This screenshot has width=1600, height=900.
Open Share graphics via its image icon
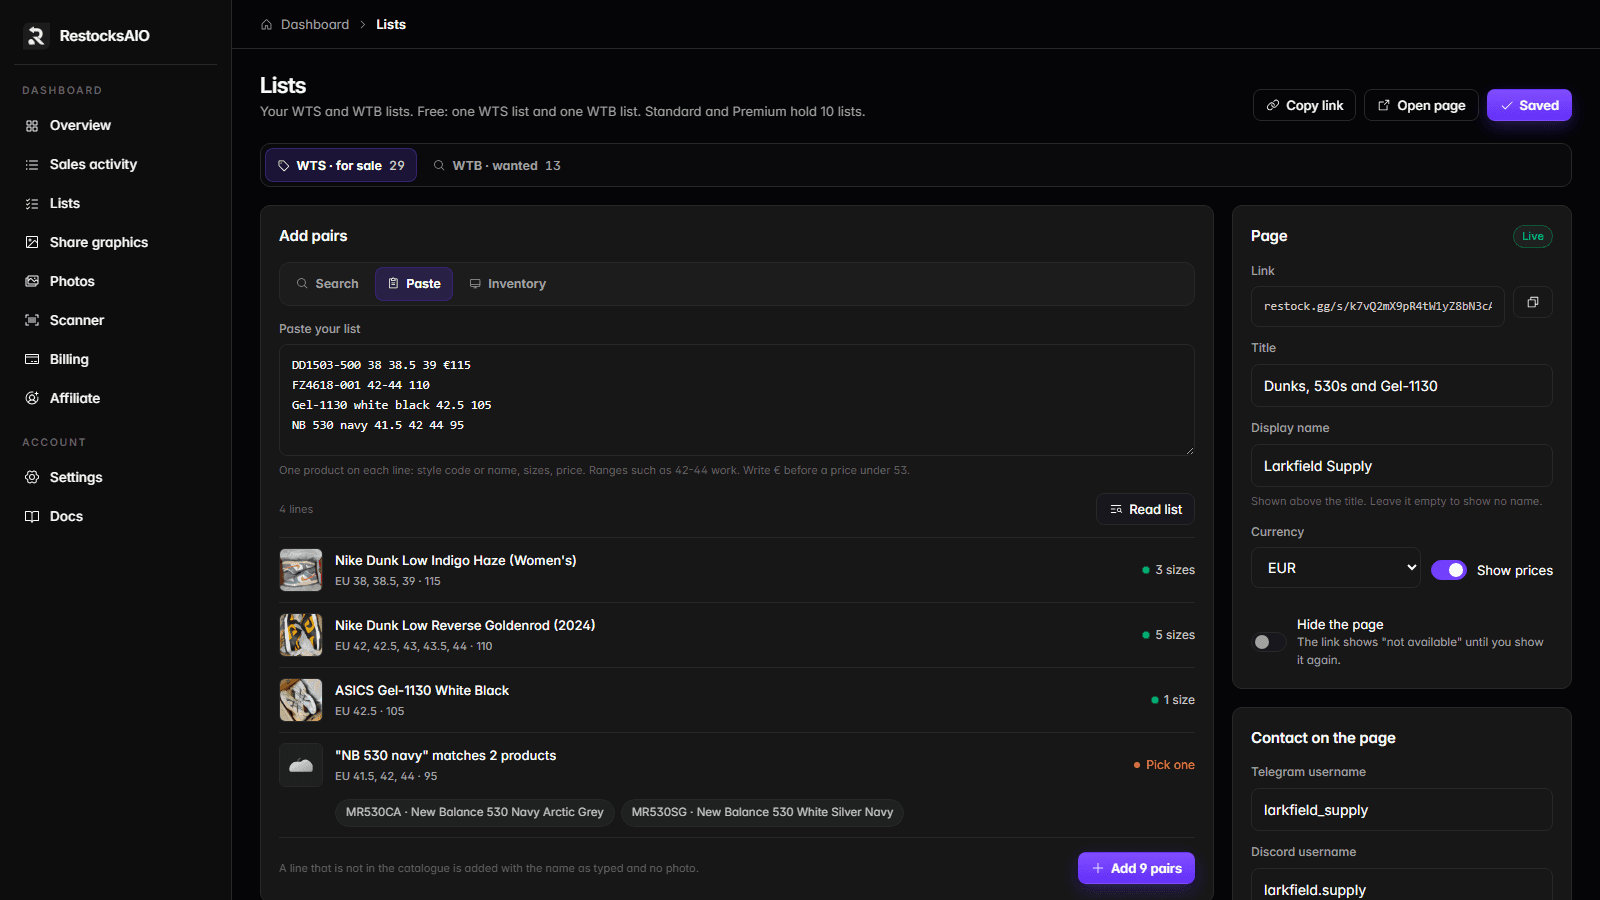pyautogui.click(x=32, y=243)
